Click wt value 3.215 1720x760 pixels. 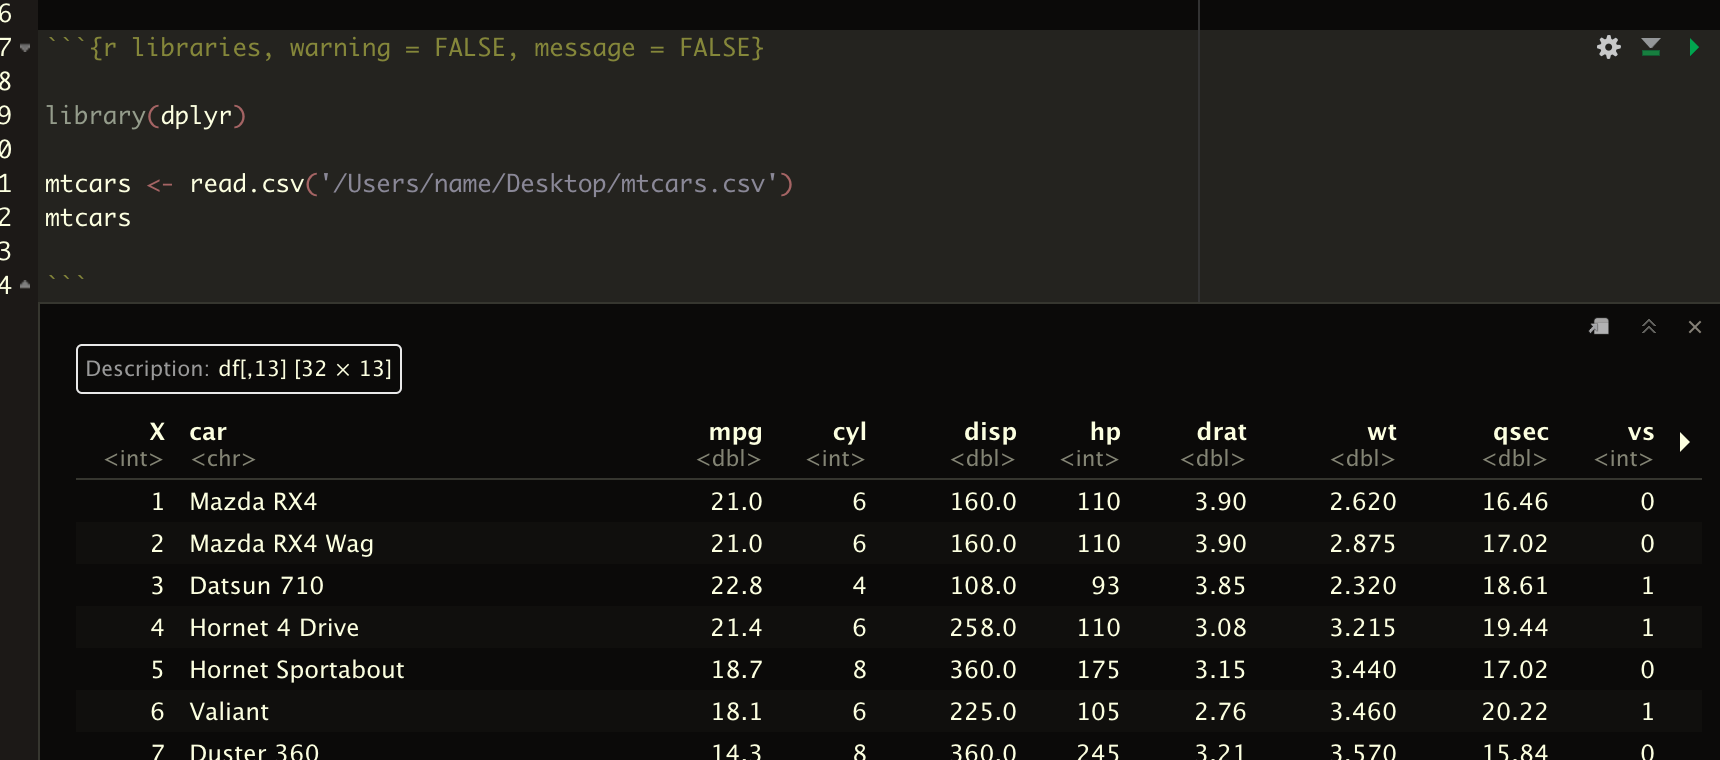click(1363, 628)
